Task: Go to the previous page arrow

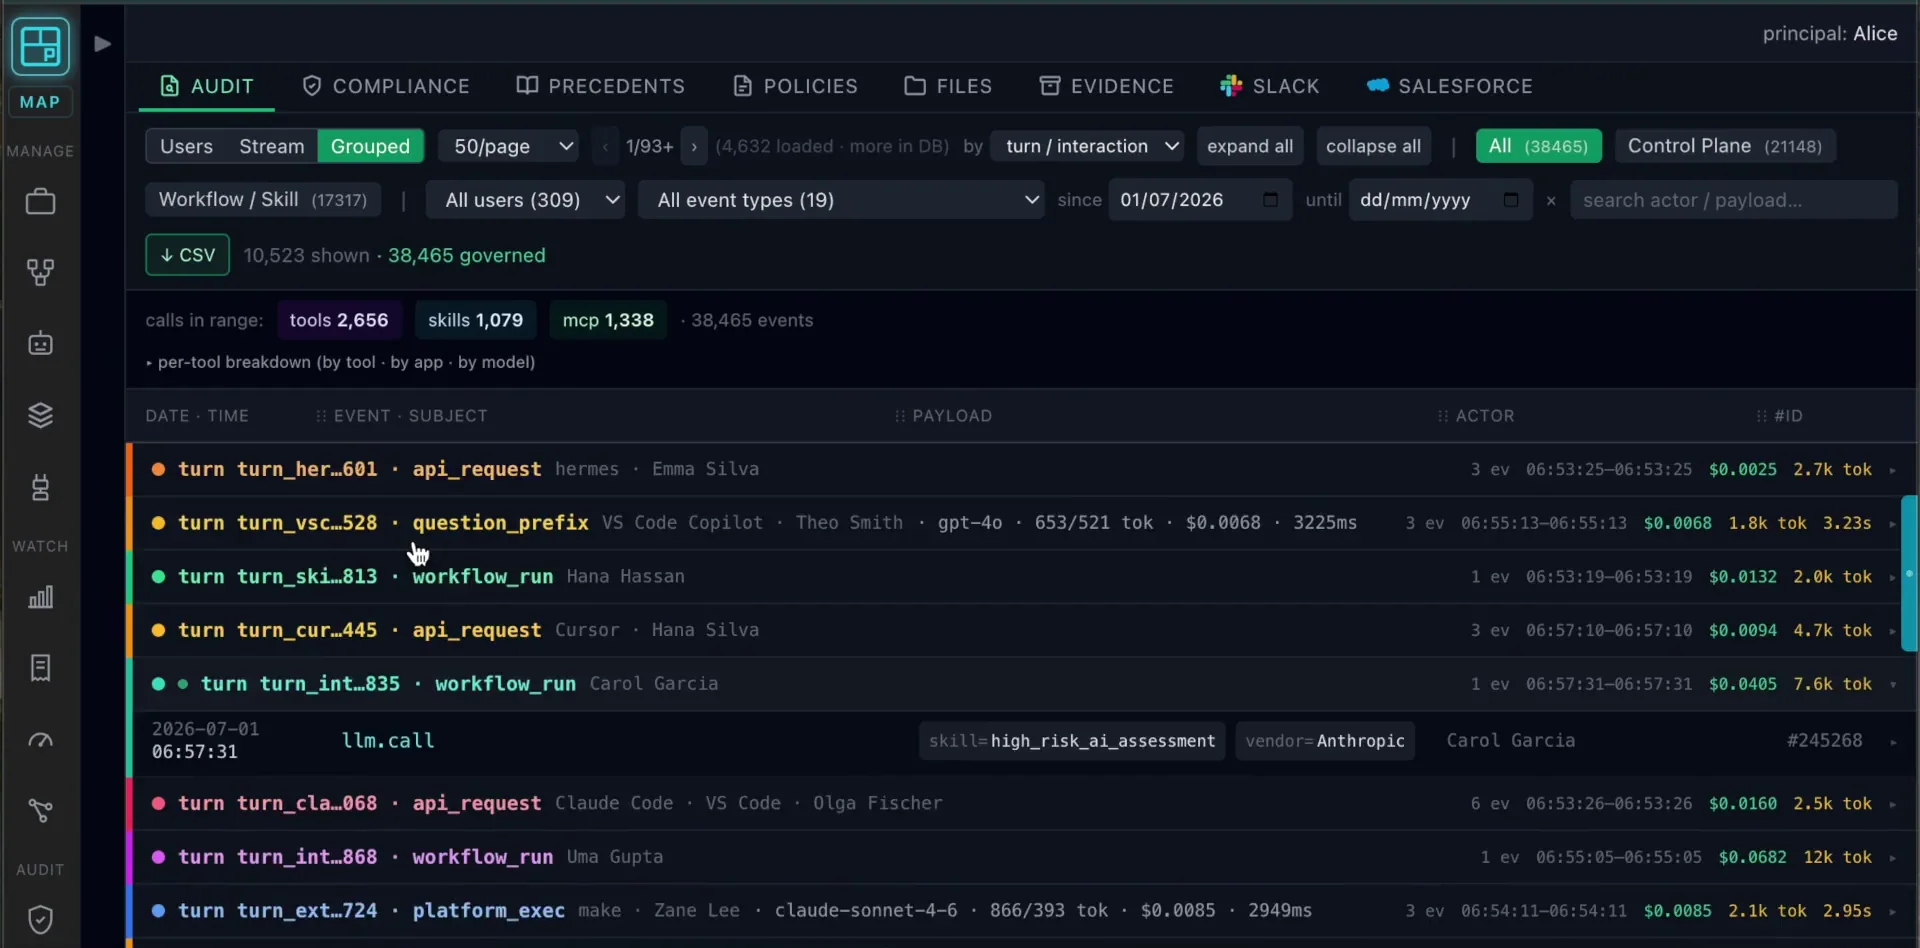Action: pyautogui.click(x=605, y=146)
